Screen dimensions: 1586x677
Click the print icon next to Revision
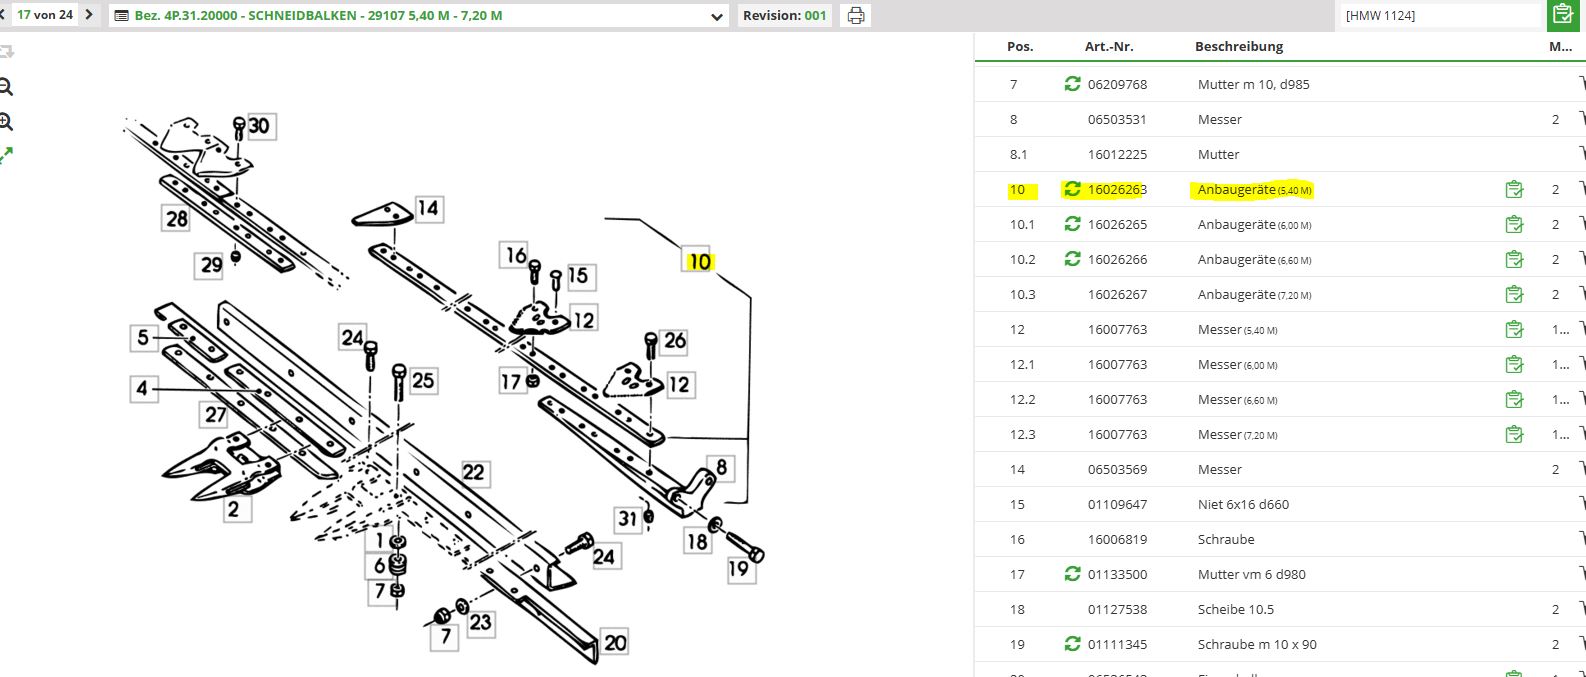pyautogui.click(x=855, y=16)
